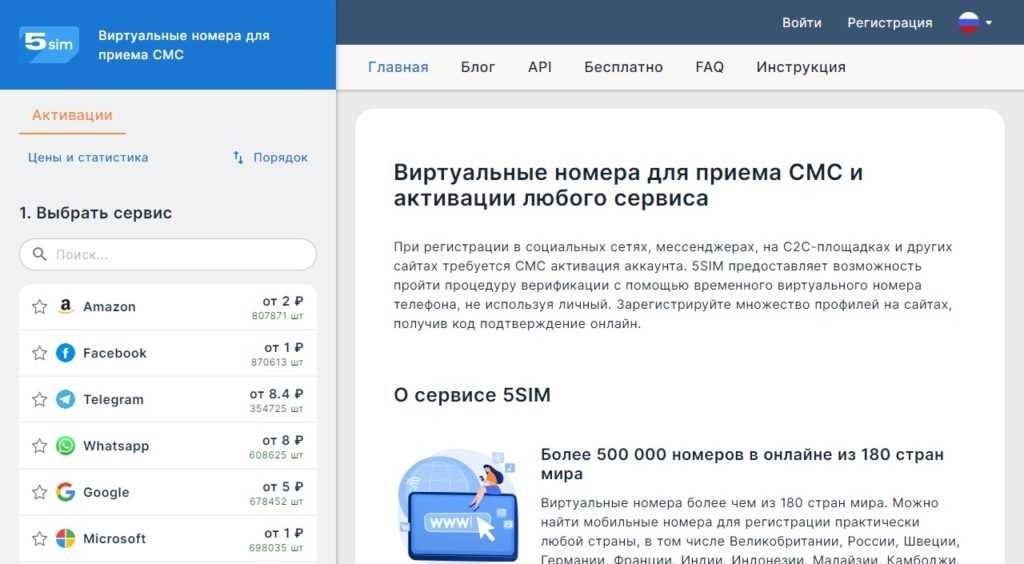Toggle favorite star for Telegram
The image size is (1024, 564).
coord(40,399)
